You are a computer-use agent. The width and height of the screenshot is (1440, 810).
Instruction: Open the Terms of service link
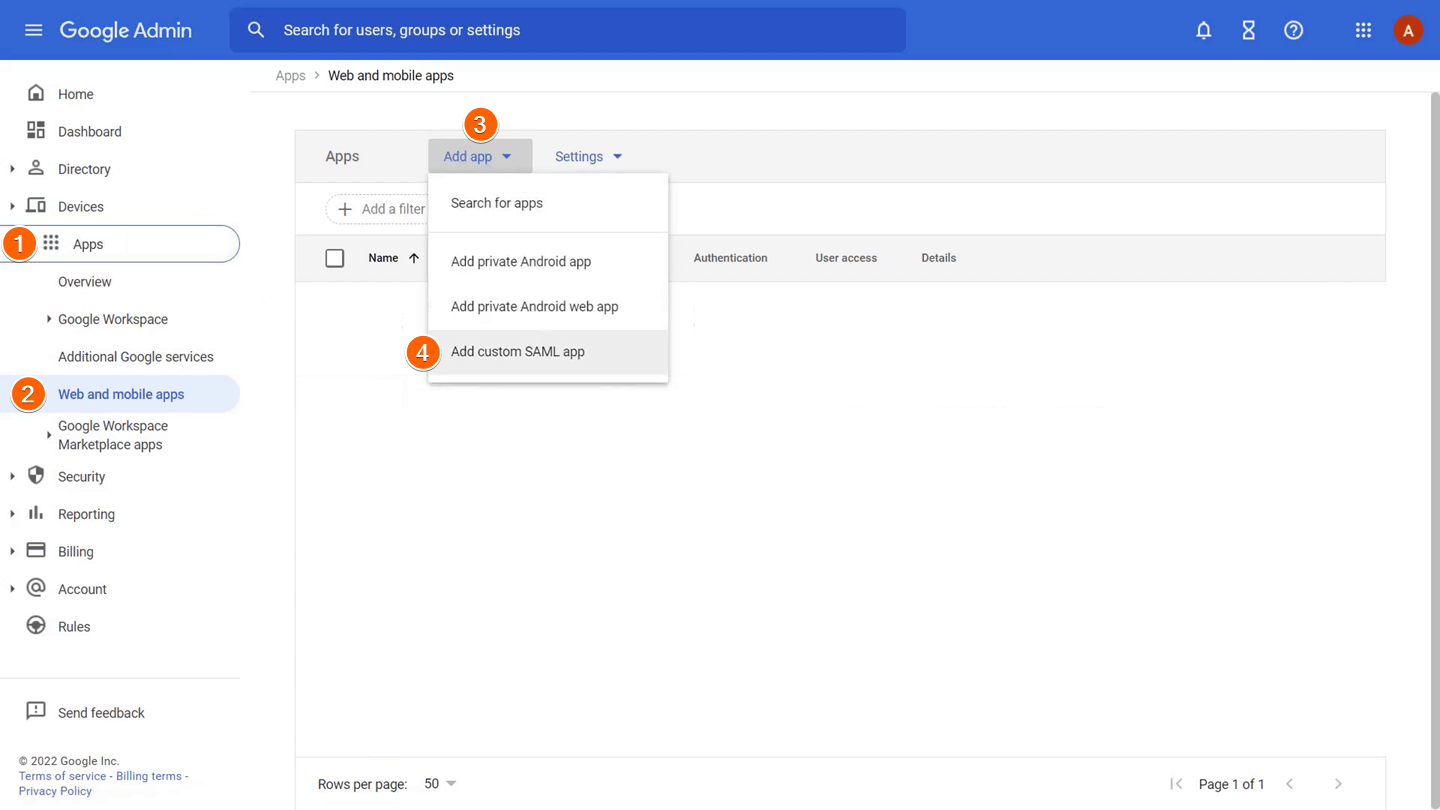pyautogui.click(x=62, y=776)
